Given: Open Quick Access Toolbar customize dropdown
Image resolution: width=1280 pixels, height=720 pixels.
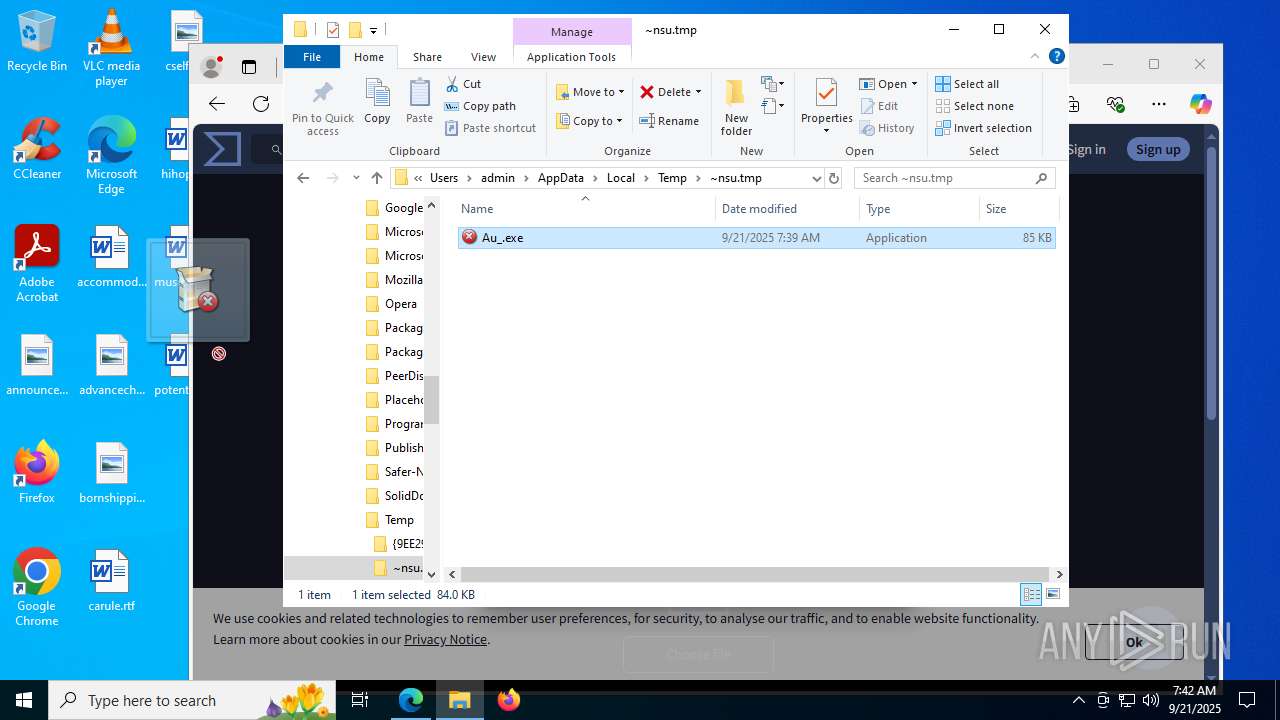Looking at the screenshot, I should [373, 30].
